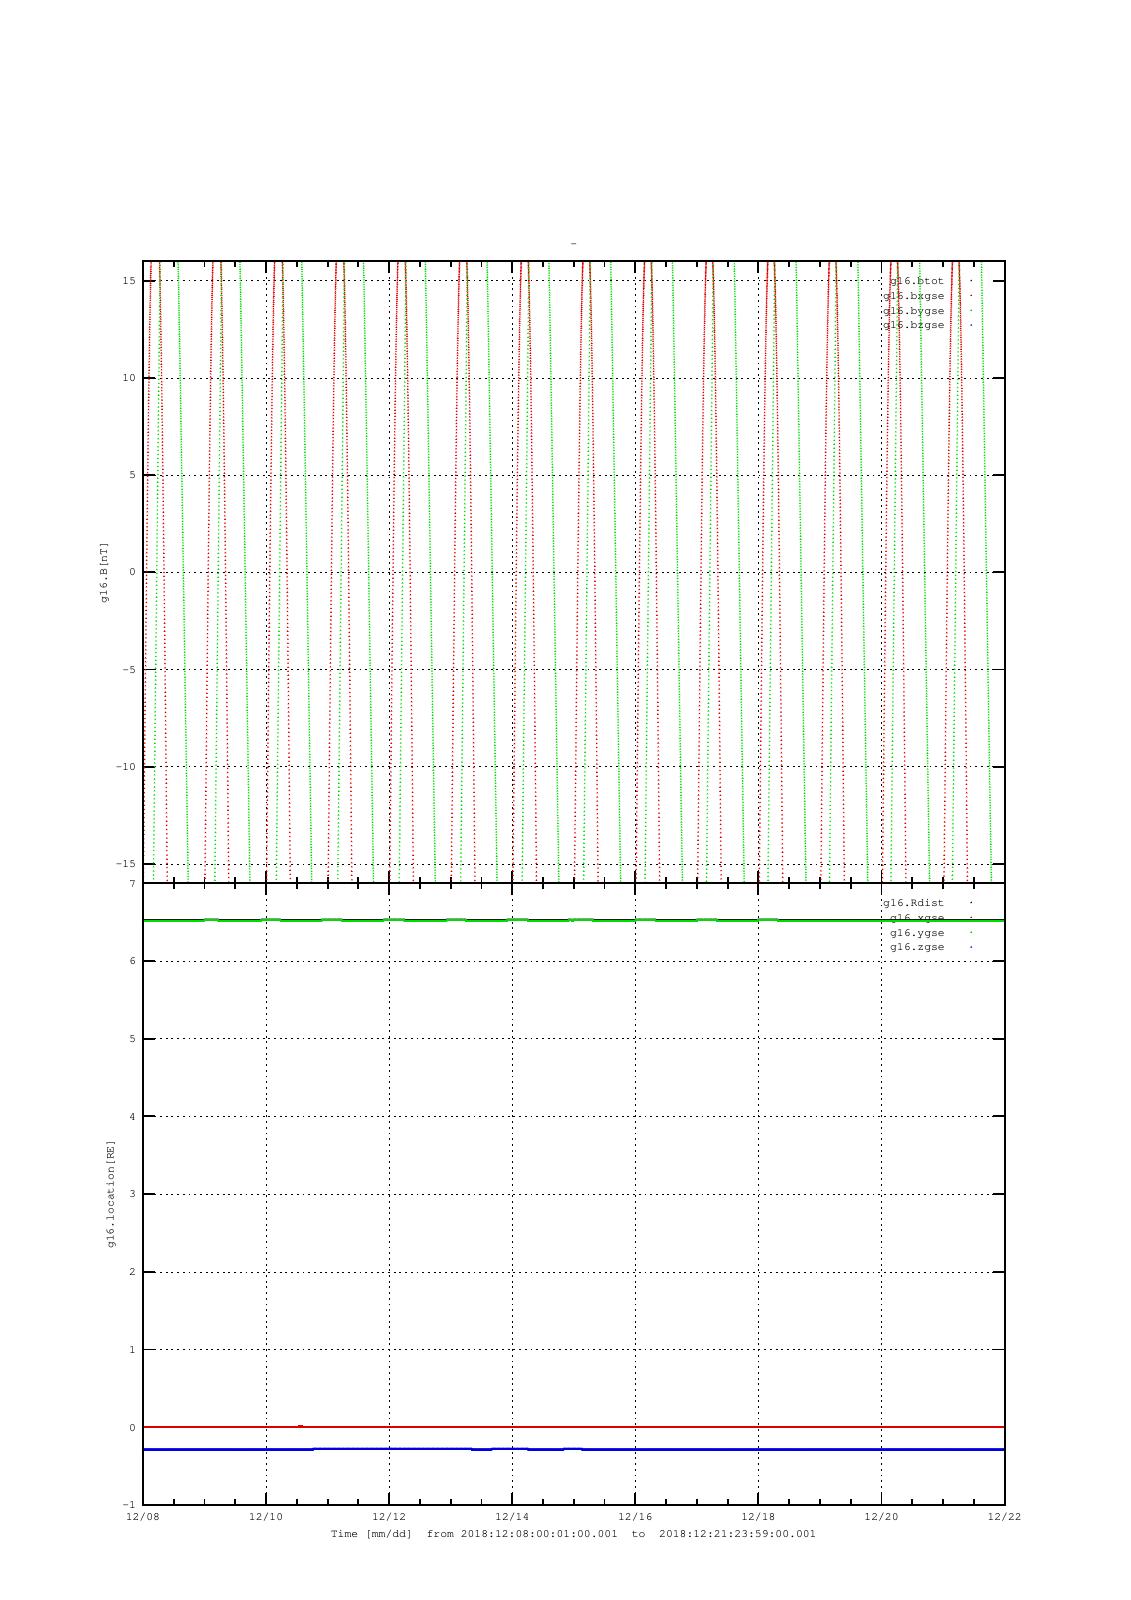Select the g16.ygse legend label

pos(916,933)
